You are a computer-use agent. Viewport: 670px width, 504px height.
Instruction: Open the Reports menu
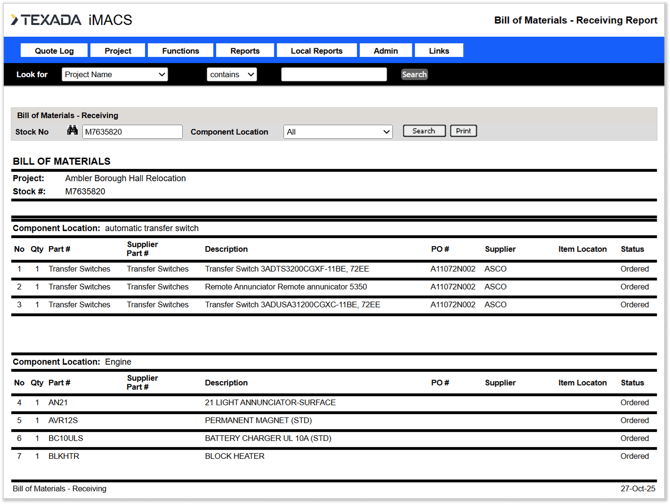click(245, 51)
